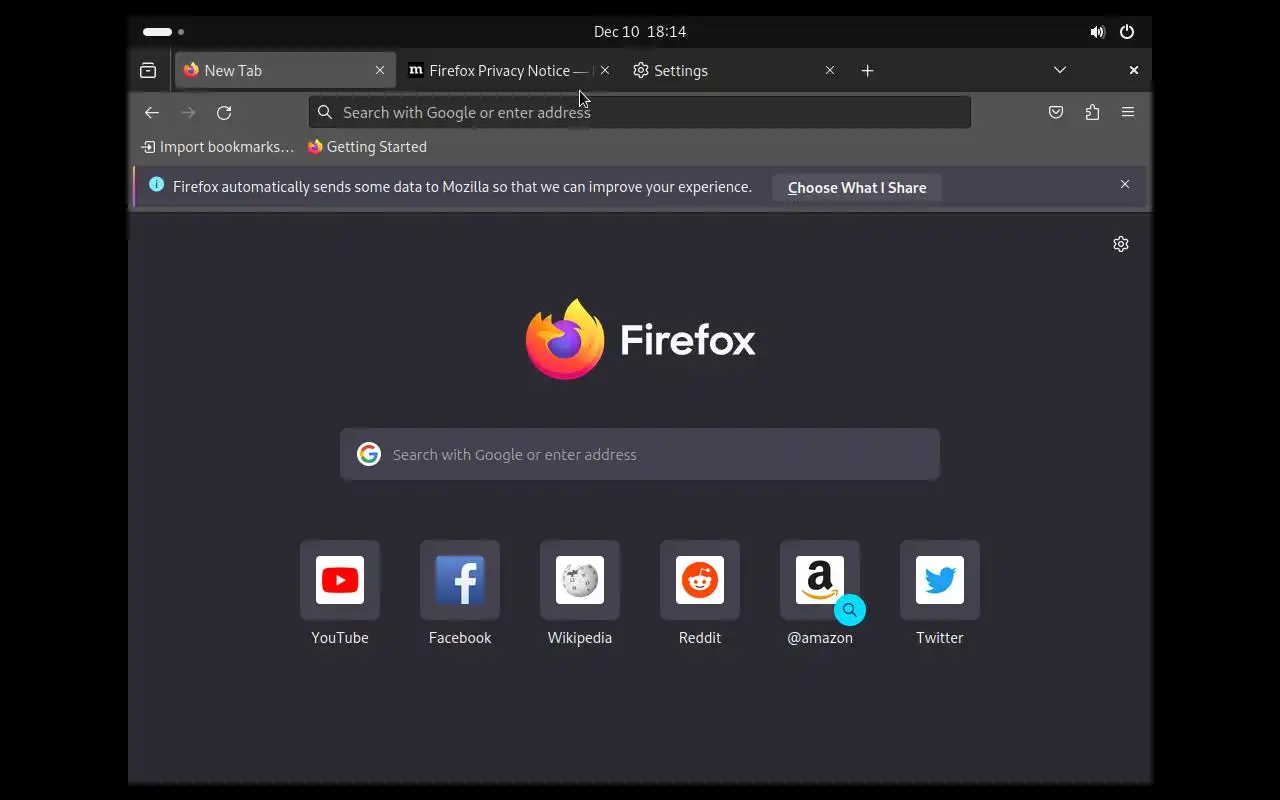1280x800 pixels.
Task: Open the Firefox hamburger application menu
Action: click(x=1128, y=112)
